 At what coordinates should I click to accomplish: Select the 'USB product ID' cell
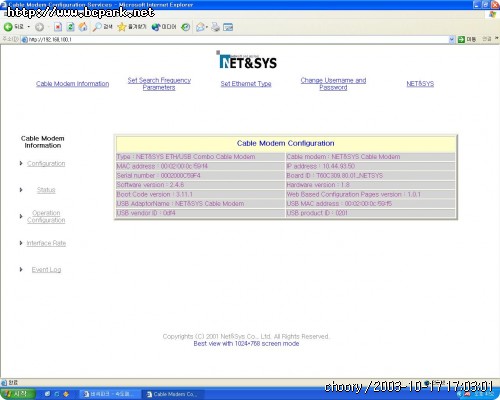[x=370, y=213]
